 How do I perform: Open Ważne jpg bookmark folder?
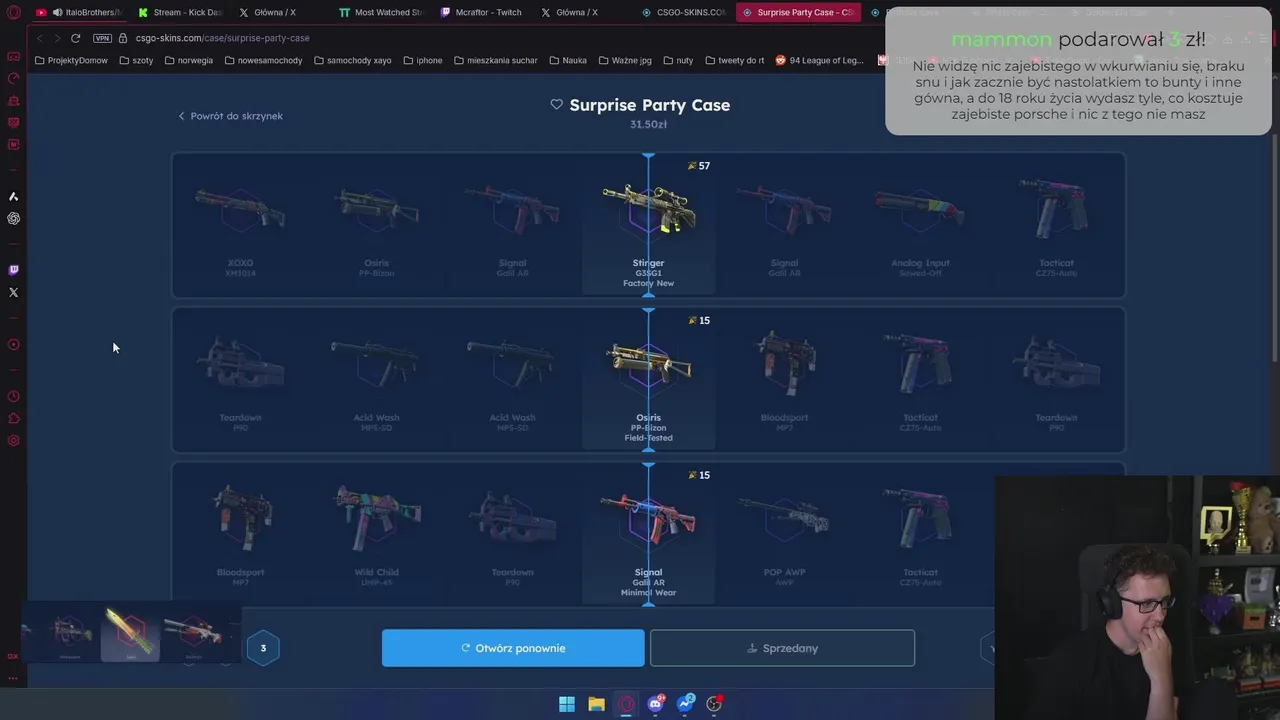624,60
